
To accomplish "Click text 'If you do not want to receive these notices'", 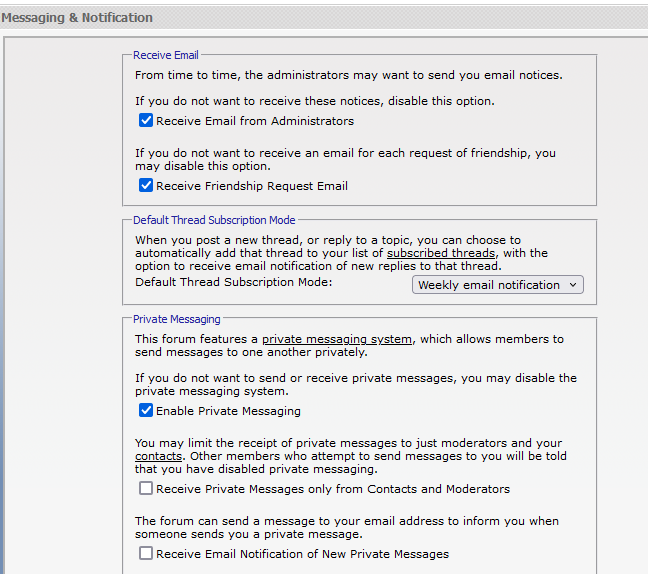I will tap(258, 101).
